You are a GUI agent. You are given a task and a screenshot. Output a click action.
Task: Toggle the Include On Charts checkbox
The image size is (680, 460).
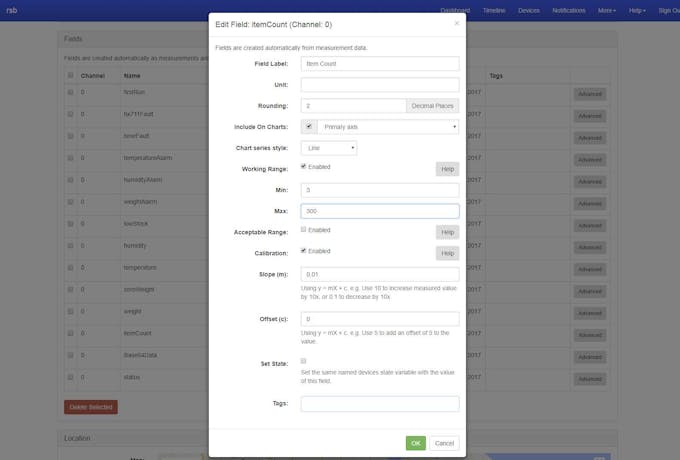click(x=309, y=127)
